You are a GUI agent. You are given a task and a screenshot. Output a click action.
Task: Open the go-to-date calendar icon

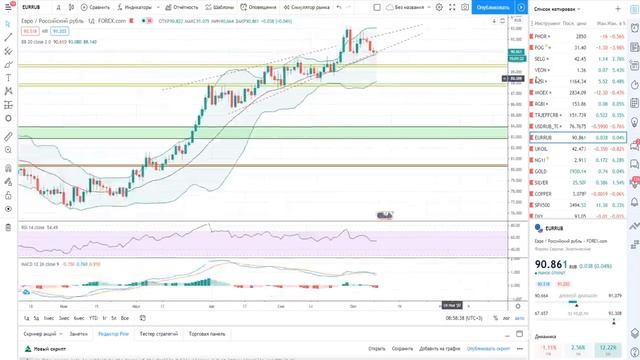click(142, 318)
